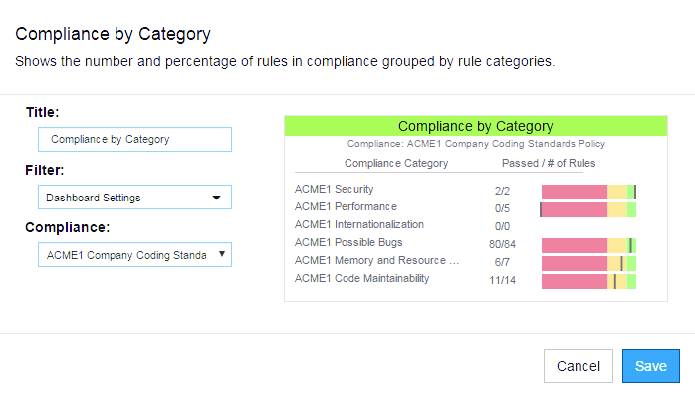Open the Dashboard Settings filter dropdown
Screen dimensions: 695x397
pyautogui.click(x=135, y=197)
